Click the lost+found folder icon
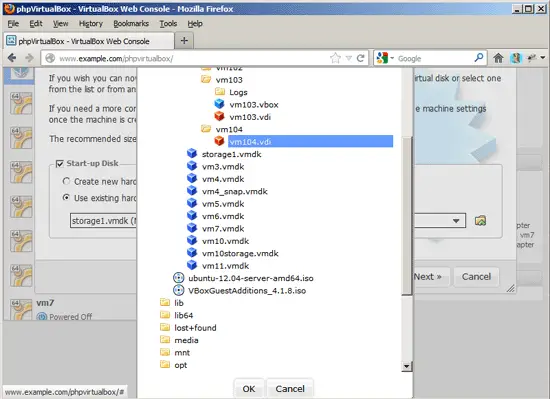Image resolution: width=550 pixels, height=399 pixels. 165,327
